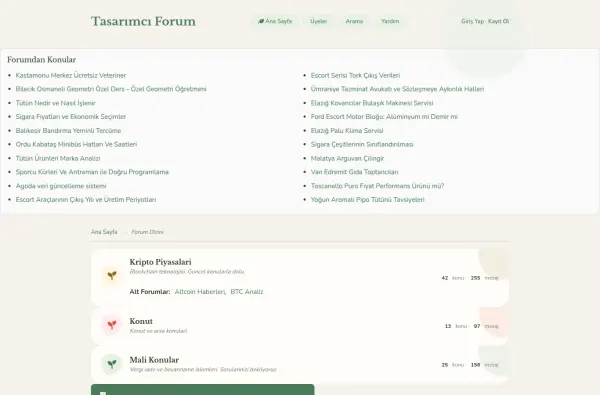Open Elazığ Kovancılar Bulaşık Makinesi Servisi
The width and height of the screenshot is (600, 395).
[x=372, y=103]
